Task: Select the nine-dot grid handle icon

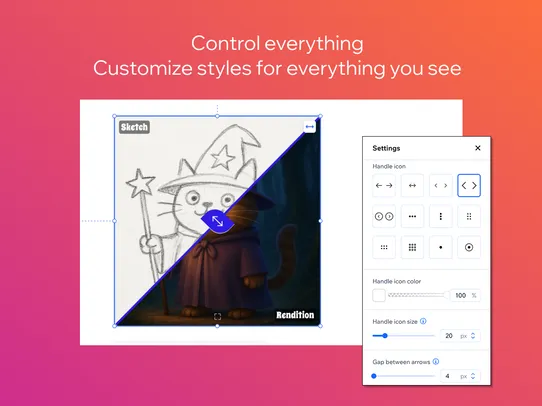Action: click(x=412, y=247)
